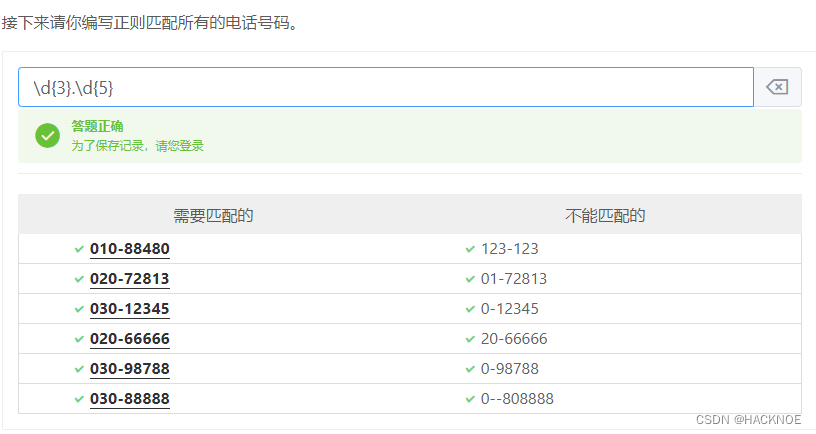
Task: Click the '不能匹配的' column header
Action: click(605, 215)
